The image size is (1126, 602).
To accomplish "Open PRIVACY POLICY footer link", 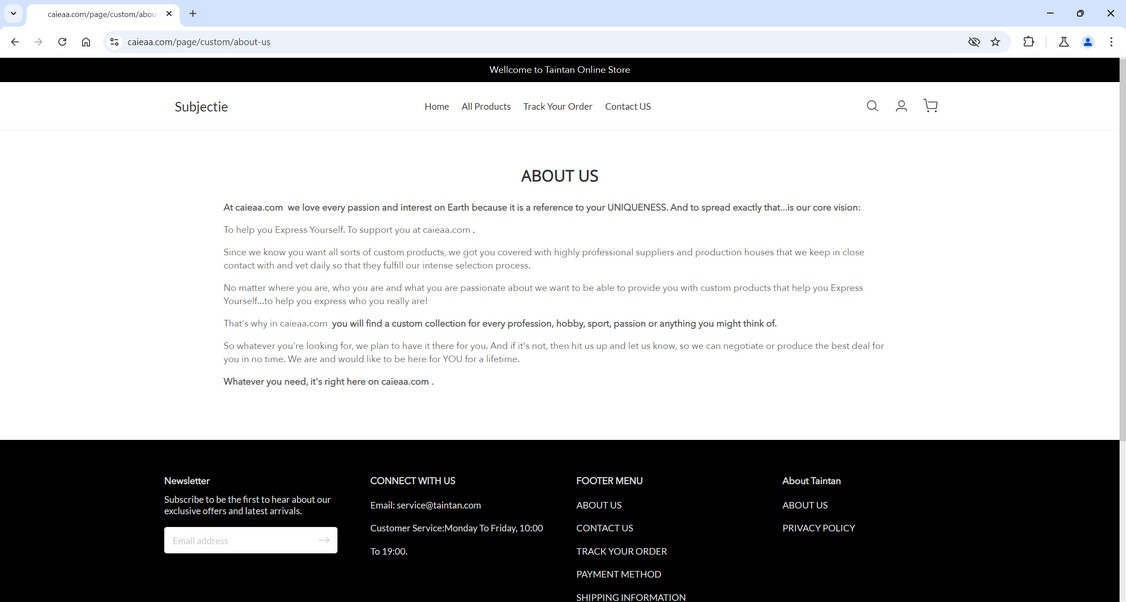I will (x=819, y=528).
